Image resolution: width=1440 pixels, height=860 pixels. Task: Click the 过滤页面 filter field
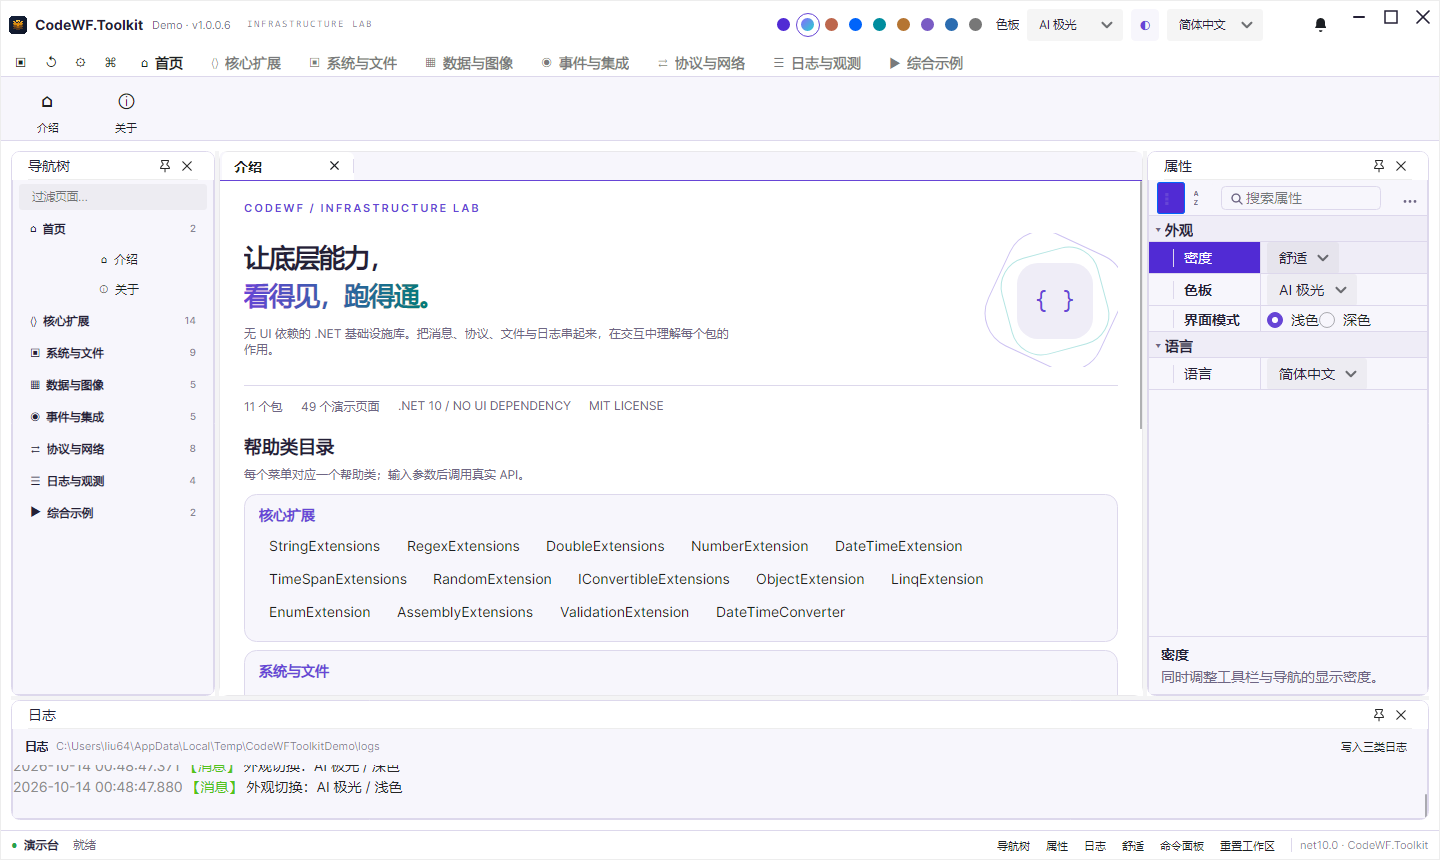coord(113,196)
